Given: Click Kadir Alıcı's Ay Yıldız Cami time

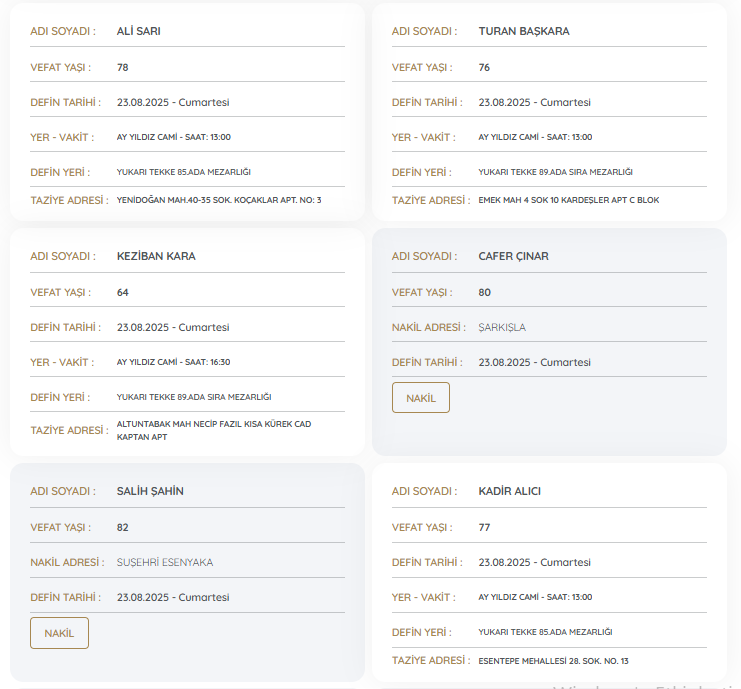Looking at the screenshot, I should 535,597.
